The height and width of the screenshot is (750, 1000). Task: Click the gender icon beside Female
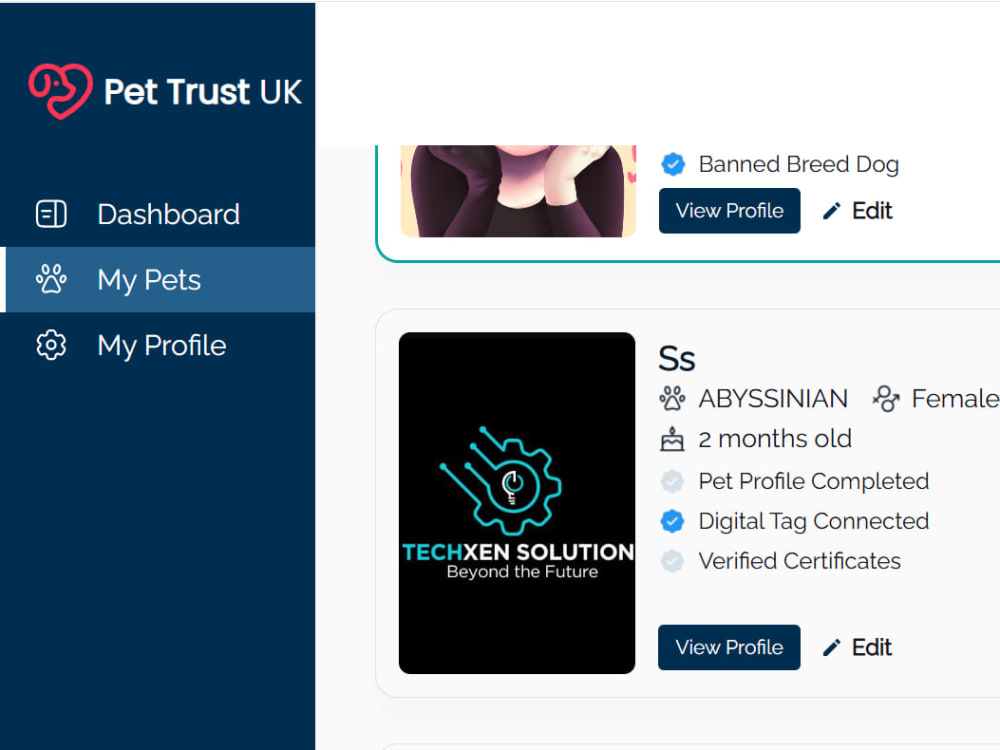pos(886,399)
